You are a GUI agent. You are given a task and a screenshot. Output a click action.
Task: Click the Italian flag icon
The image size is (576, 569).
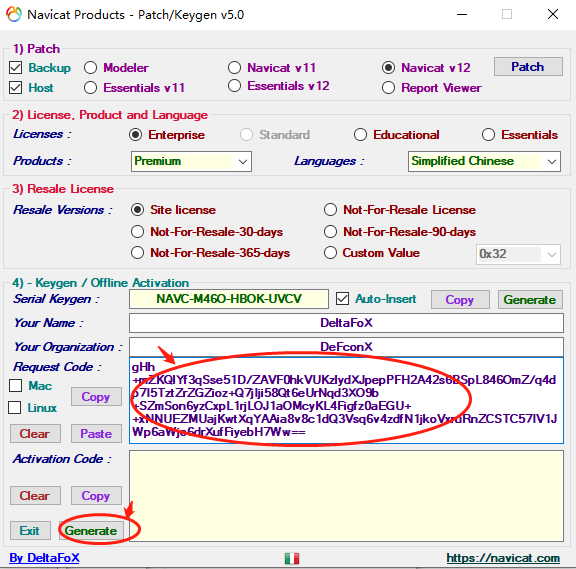click(292, 558)
